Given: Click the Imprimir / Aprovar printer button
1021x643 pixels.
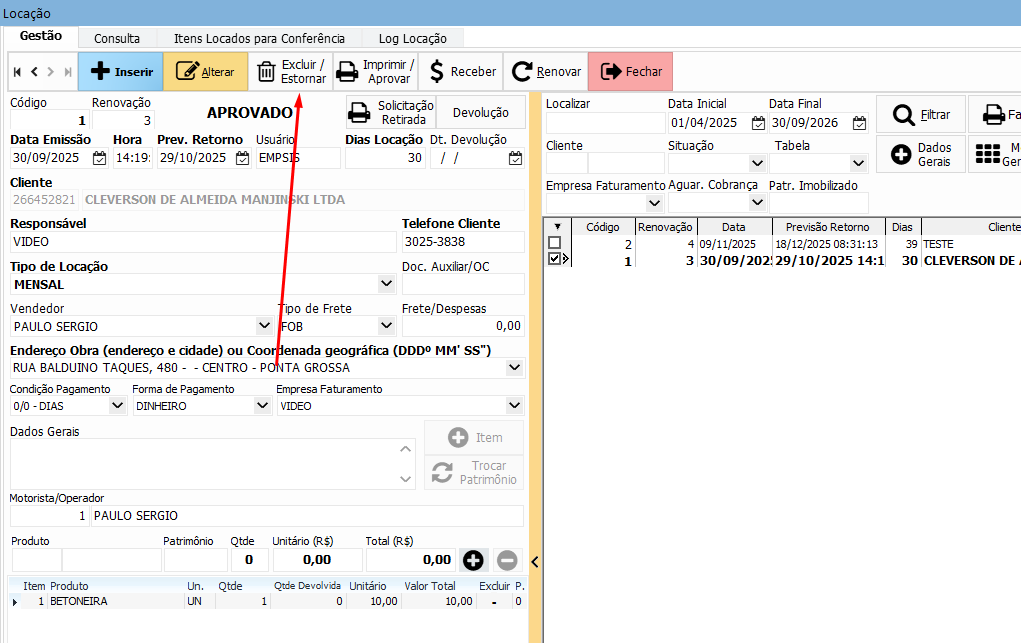Looking at the screenshot, I should pos(375,72).
